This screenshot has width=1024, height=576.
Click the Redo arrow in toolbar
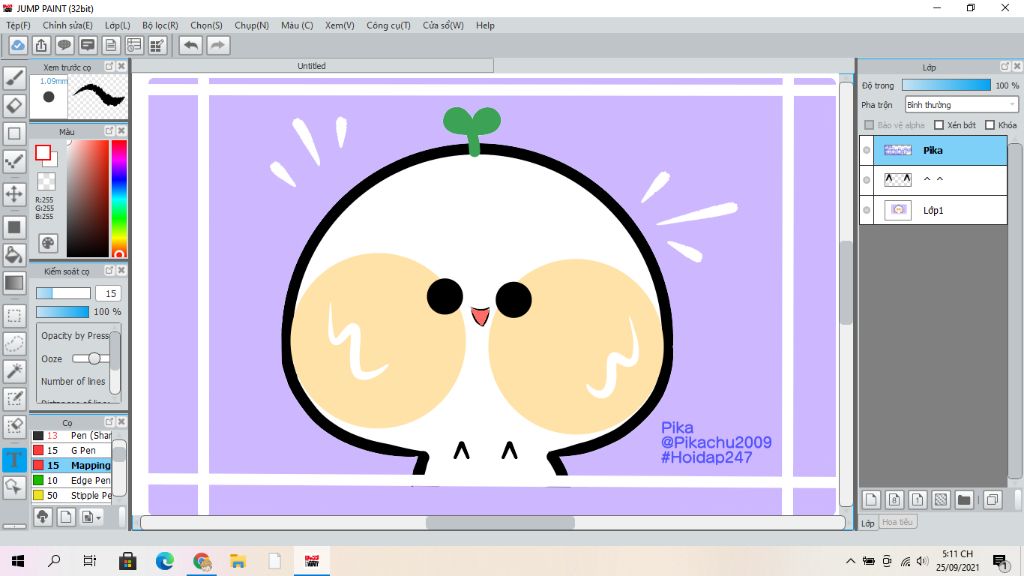pos(217,45)
